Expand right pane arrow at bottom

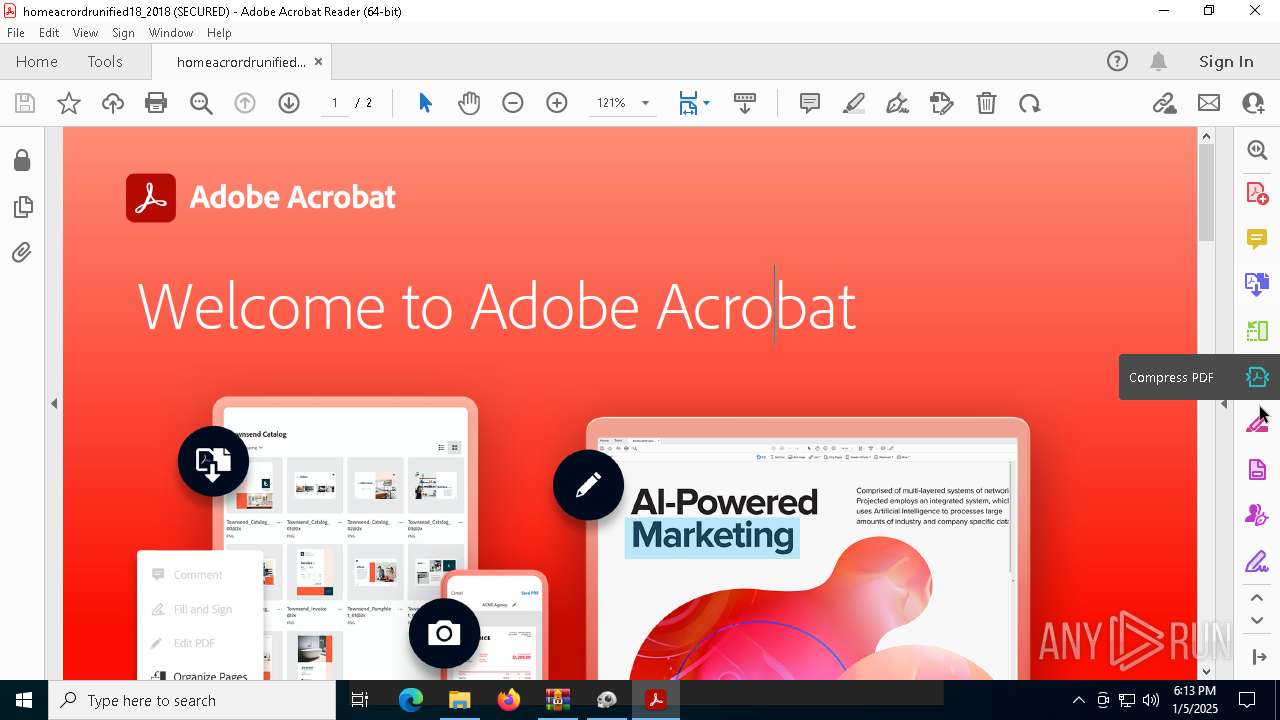(1259, 657)
